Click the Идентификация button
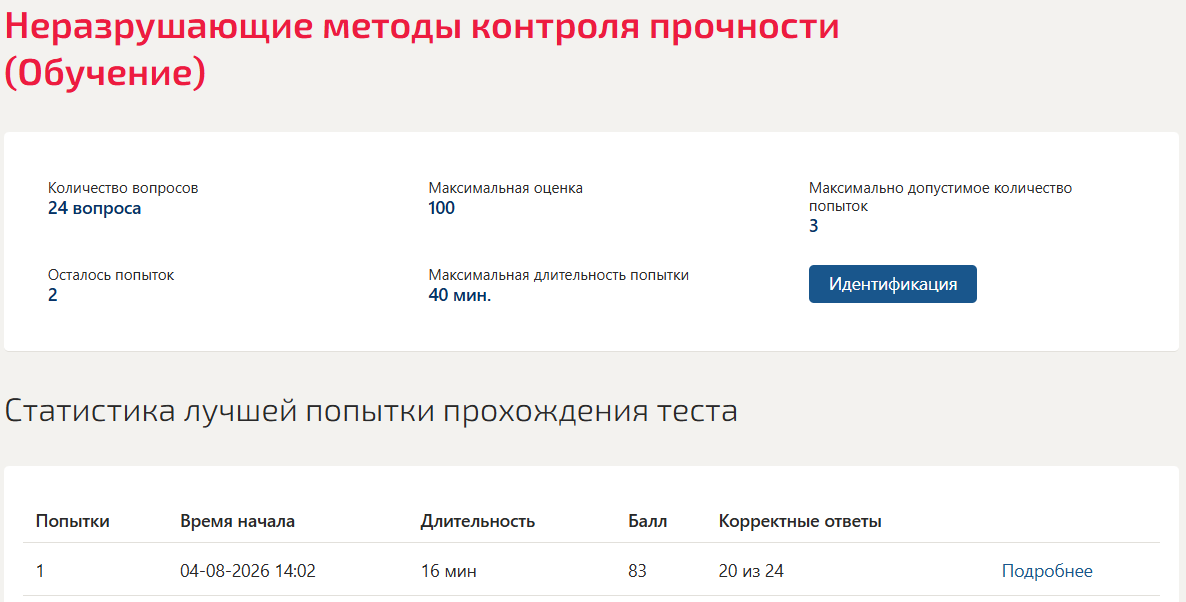 click(x=893, y=284)
